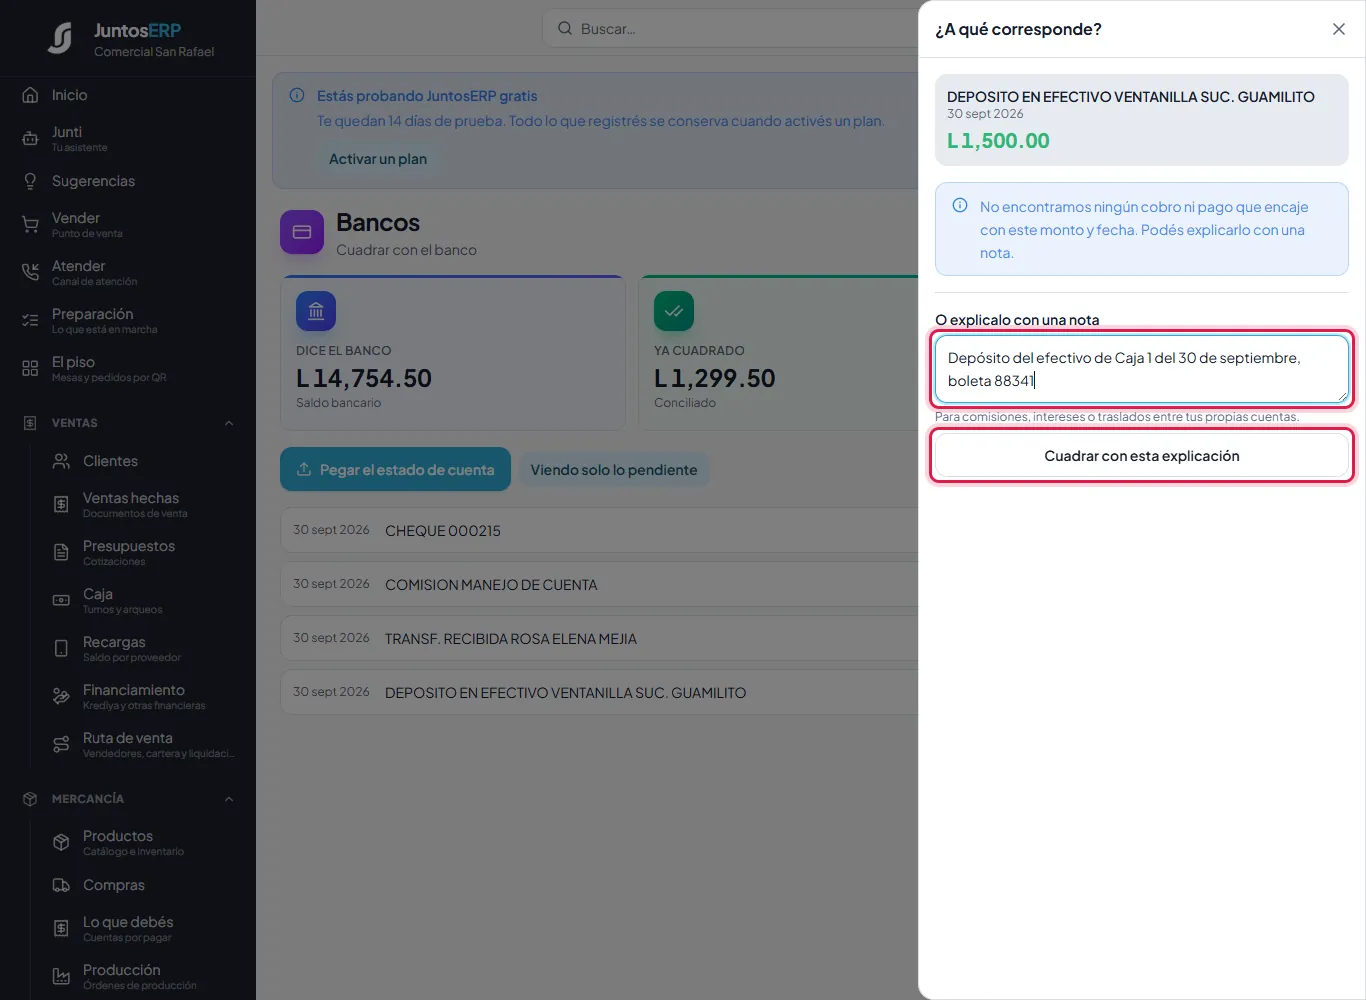Click the Recargas phone icon
The image size is (1366, 1000).
[61, 649]
